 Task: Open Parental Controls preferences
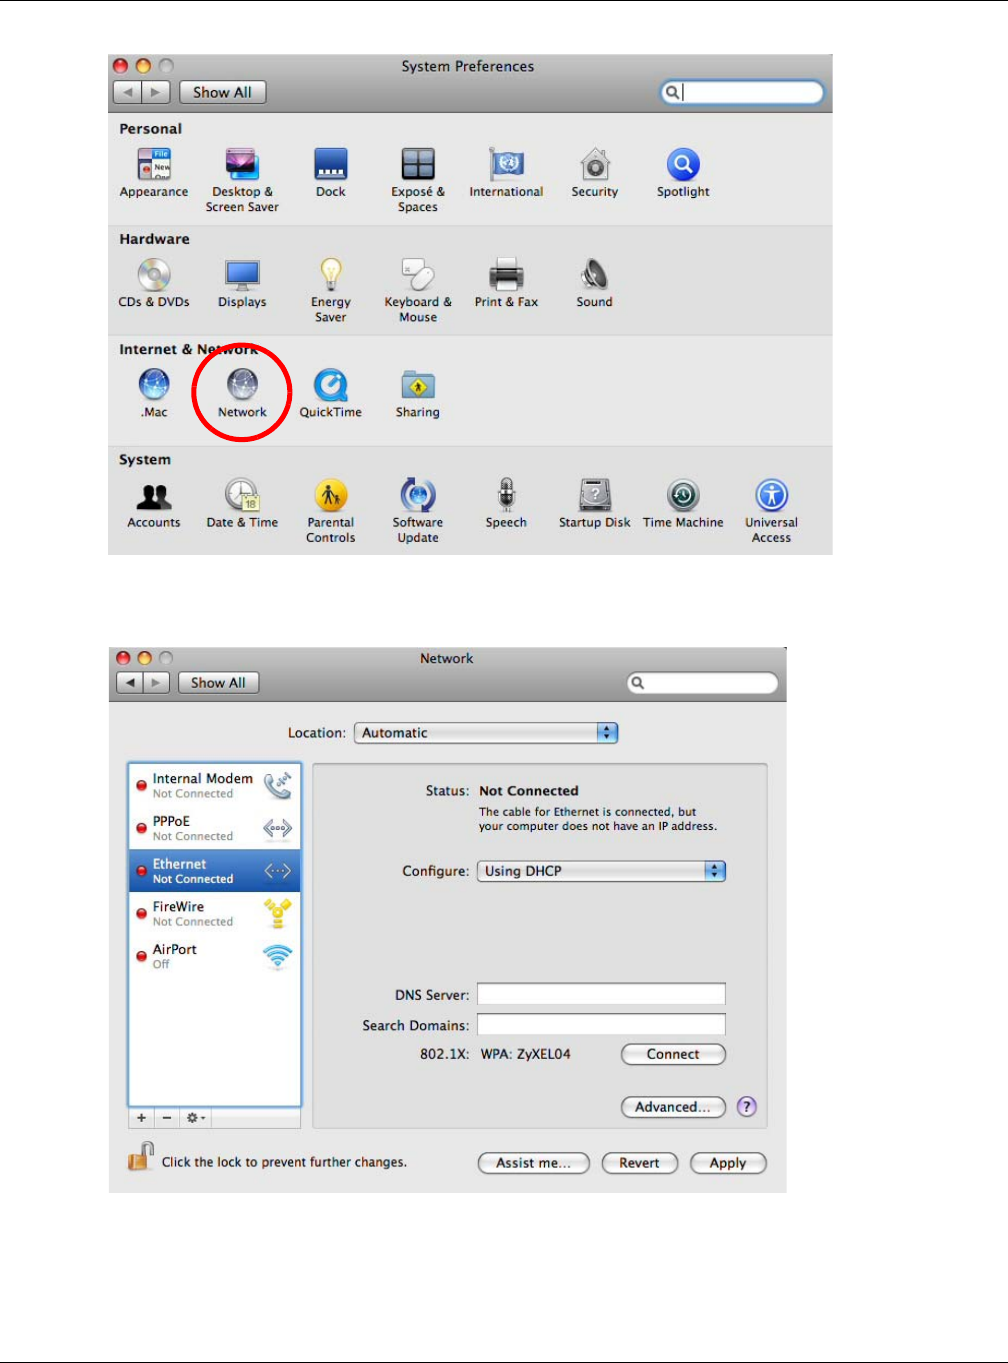tap(330, 510)
